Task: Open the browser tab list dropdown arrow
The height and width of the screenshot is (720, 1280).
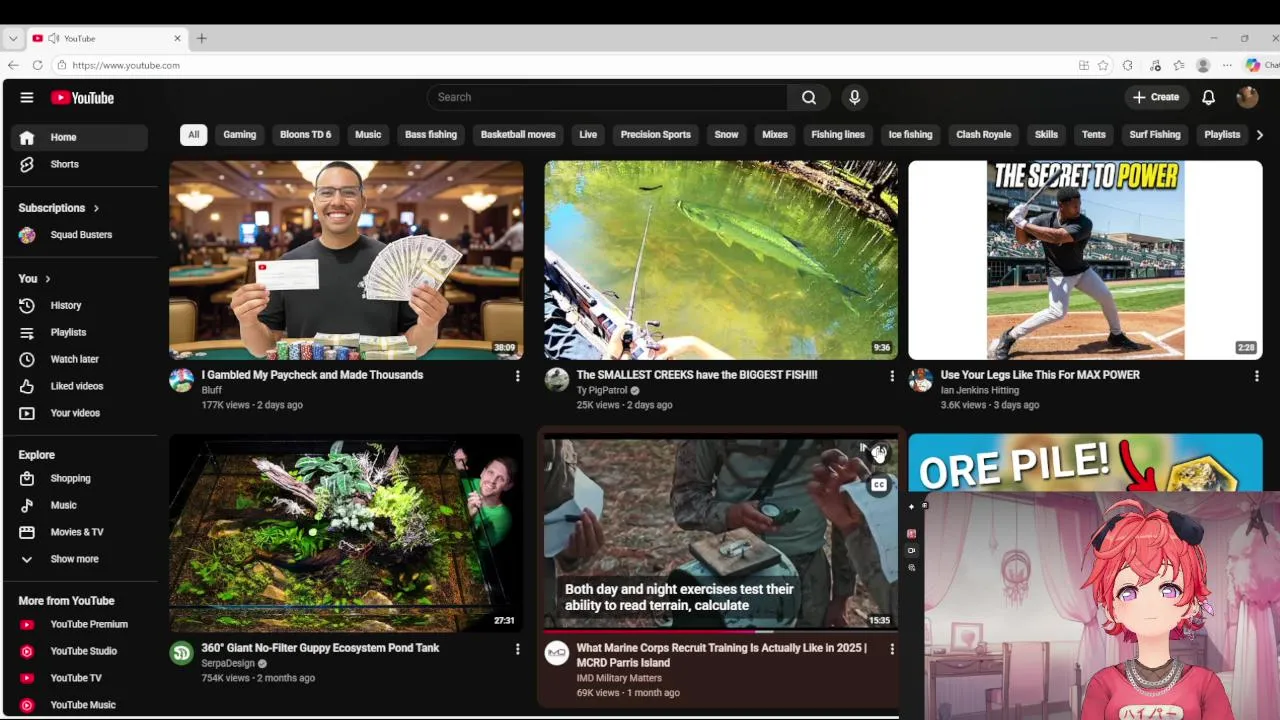Action: [13, 38]
